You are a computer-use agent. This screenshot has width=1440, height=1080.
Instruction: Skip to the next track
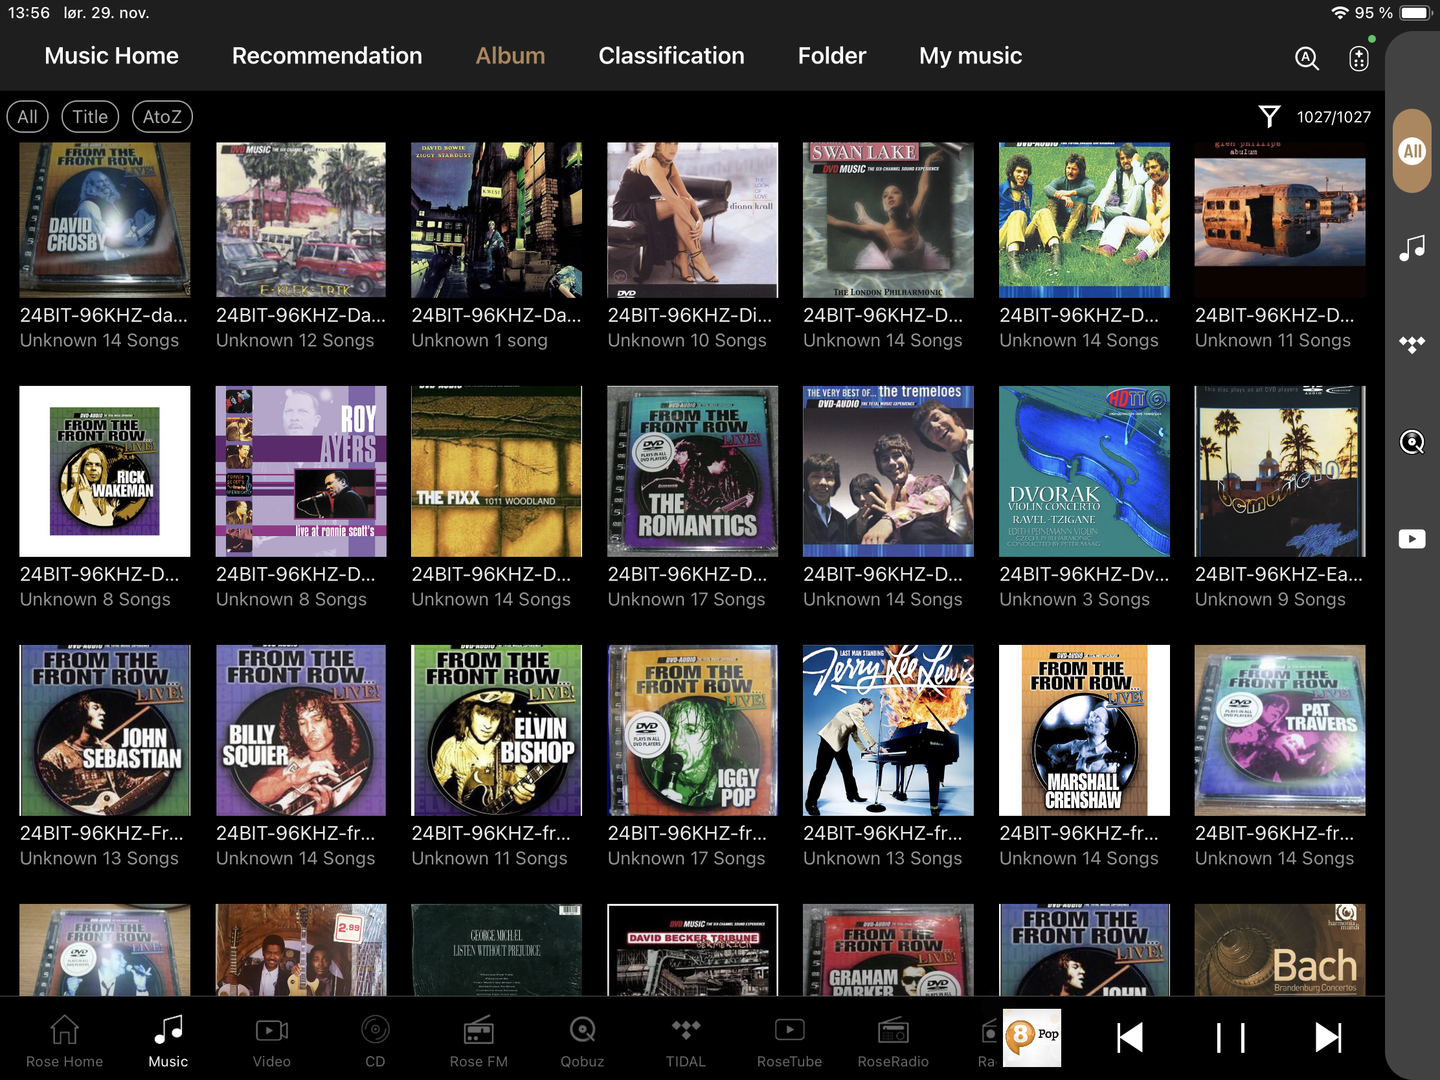coord(1328,1038)
